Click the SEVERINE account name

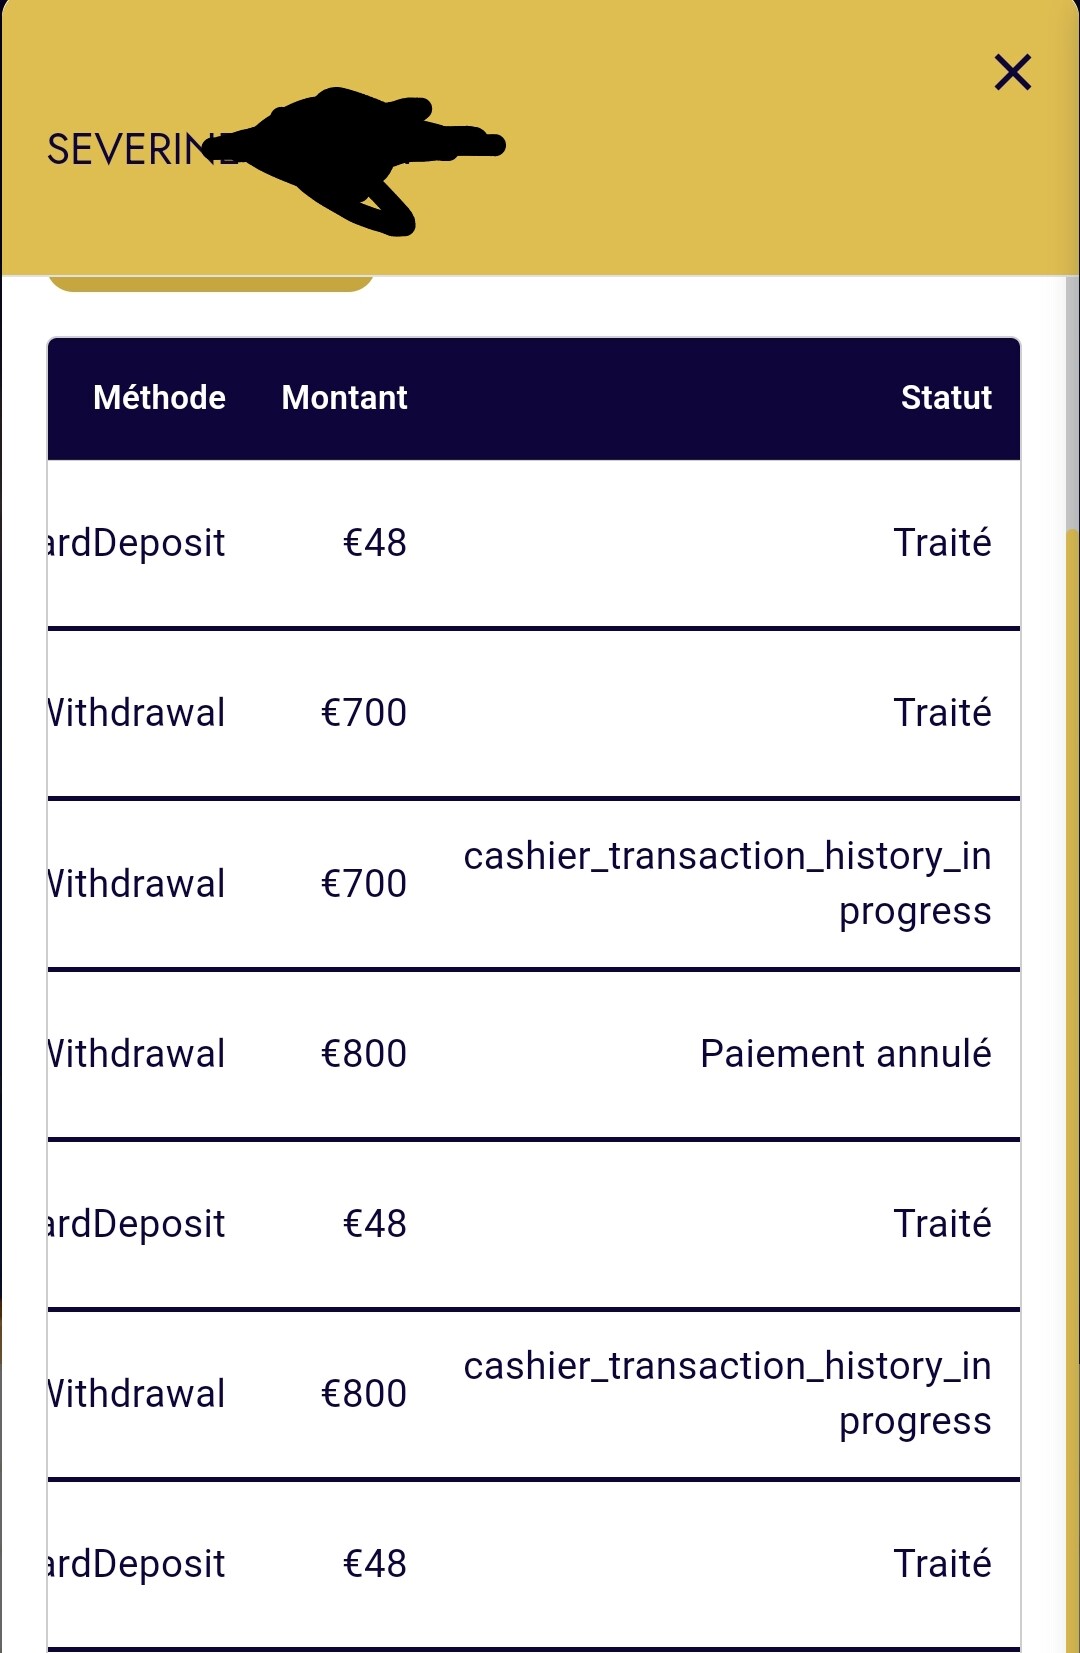pos(142,150)
